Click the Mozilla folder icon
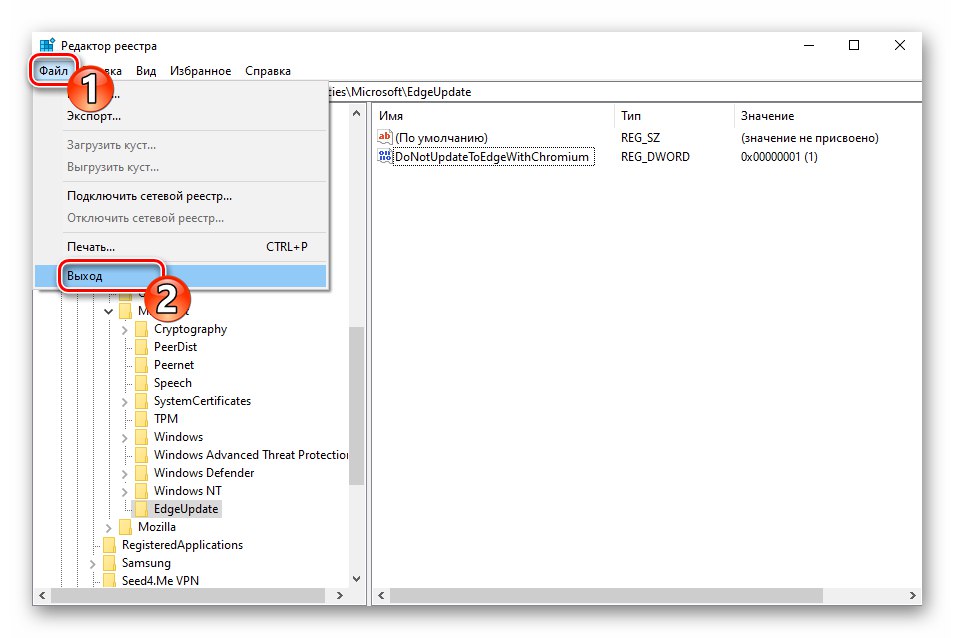The image size is (954, 638). 125,527
